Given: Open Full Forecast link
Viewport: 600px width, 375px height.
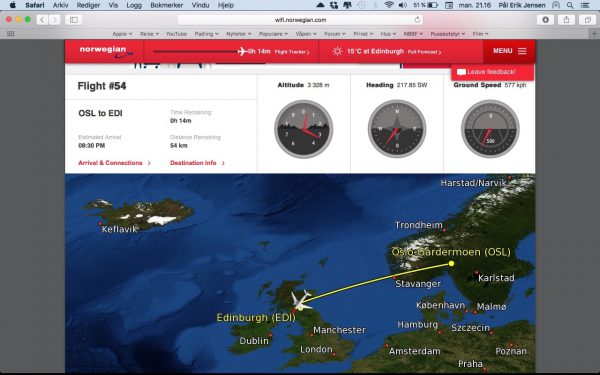Looking at the screenshot, I should tap(424, 52).
